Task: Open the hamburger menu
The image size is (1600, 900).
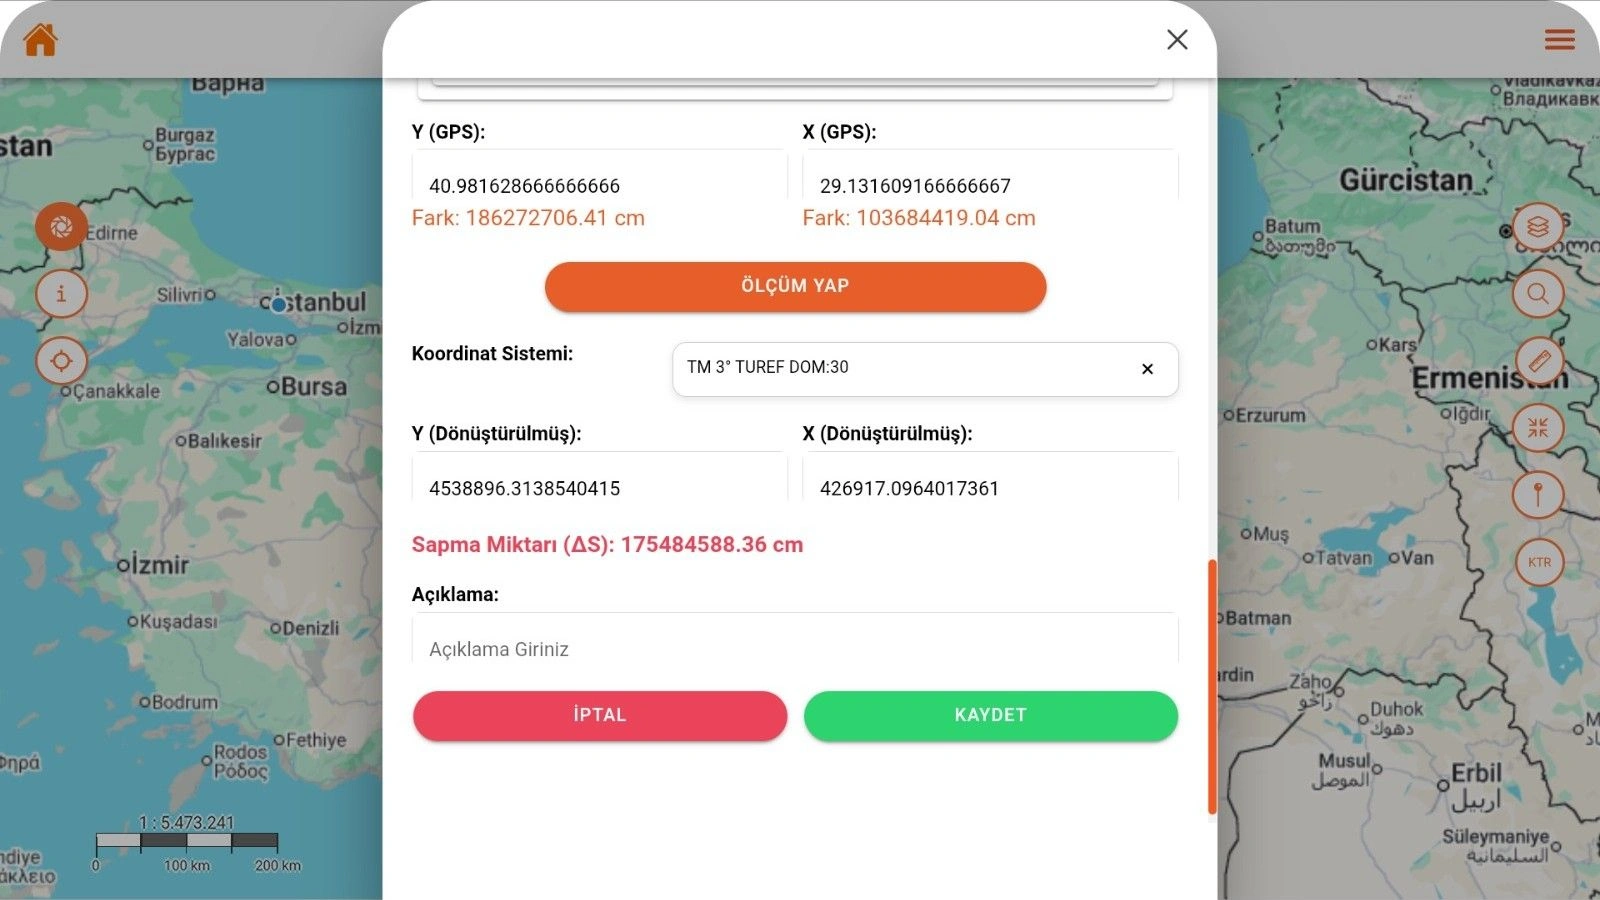Action: coord(1559,40)
